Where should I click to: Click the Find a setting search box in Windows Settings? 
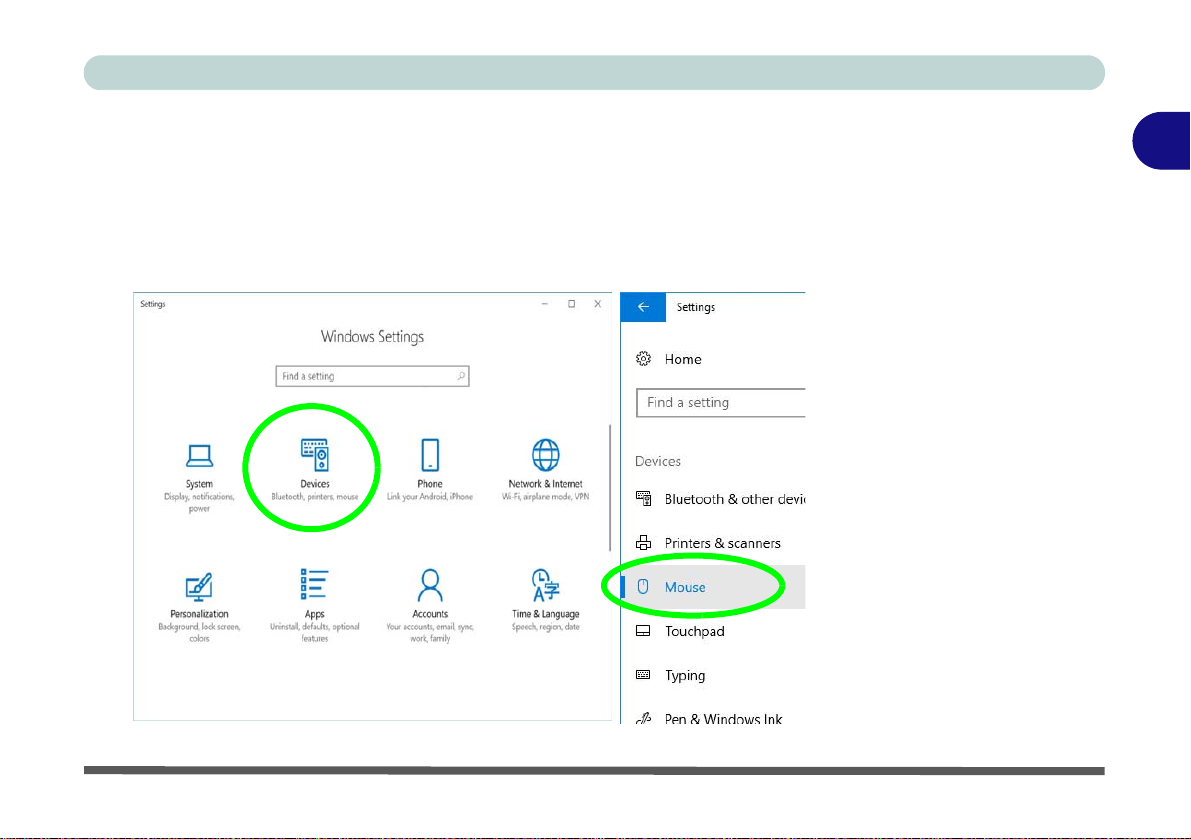[372, 376]
